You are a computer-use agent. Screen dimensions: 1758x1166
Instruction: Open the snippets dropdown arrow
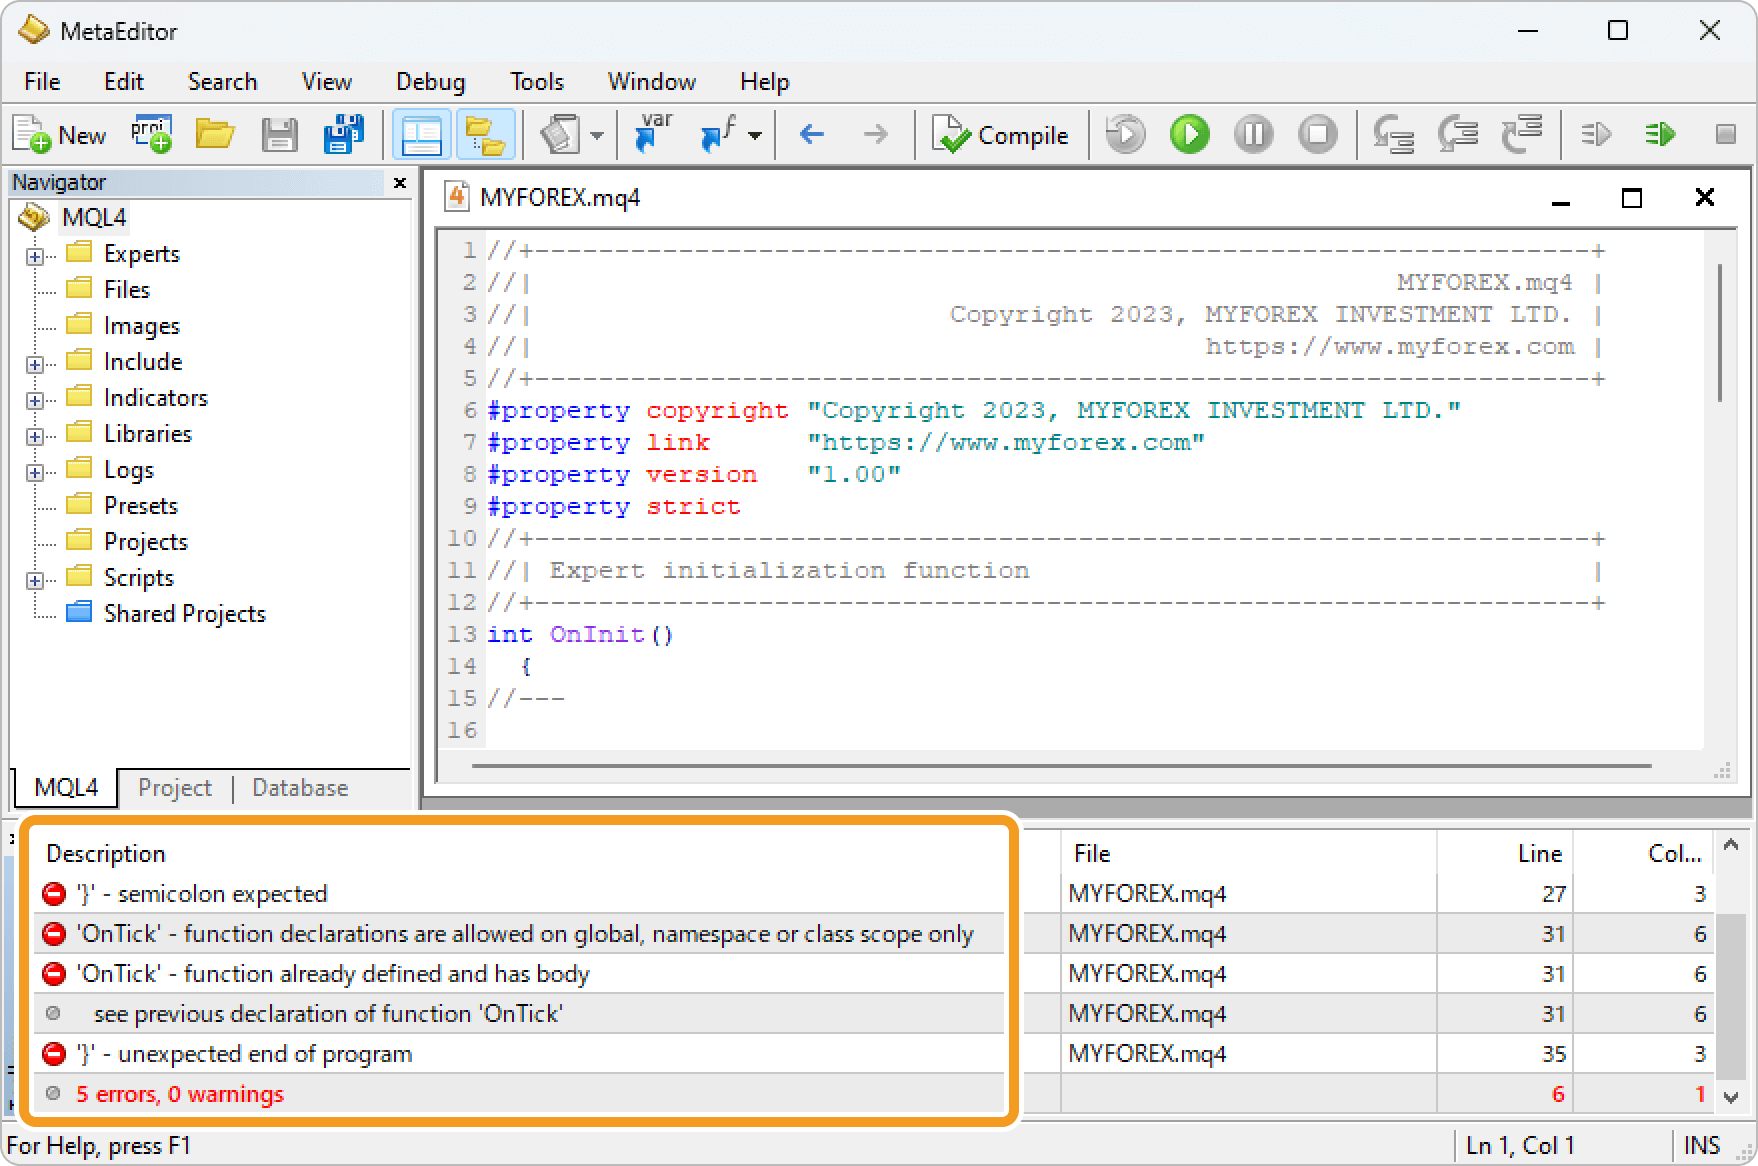coord(598,134)
